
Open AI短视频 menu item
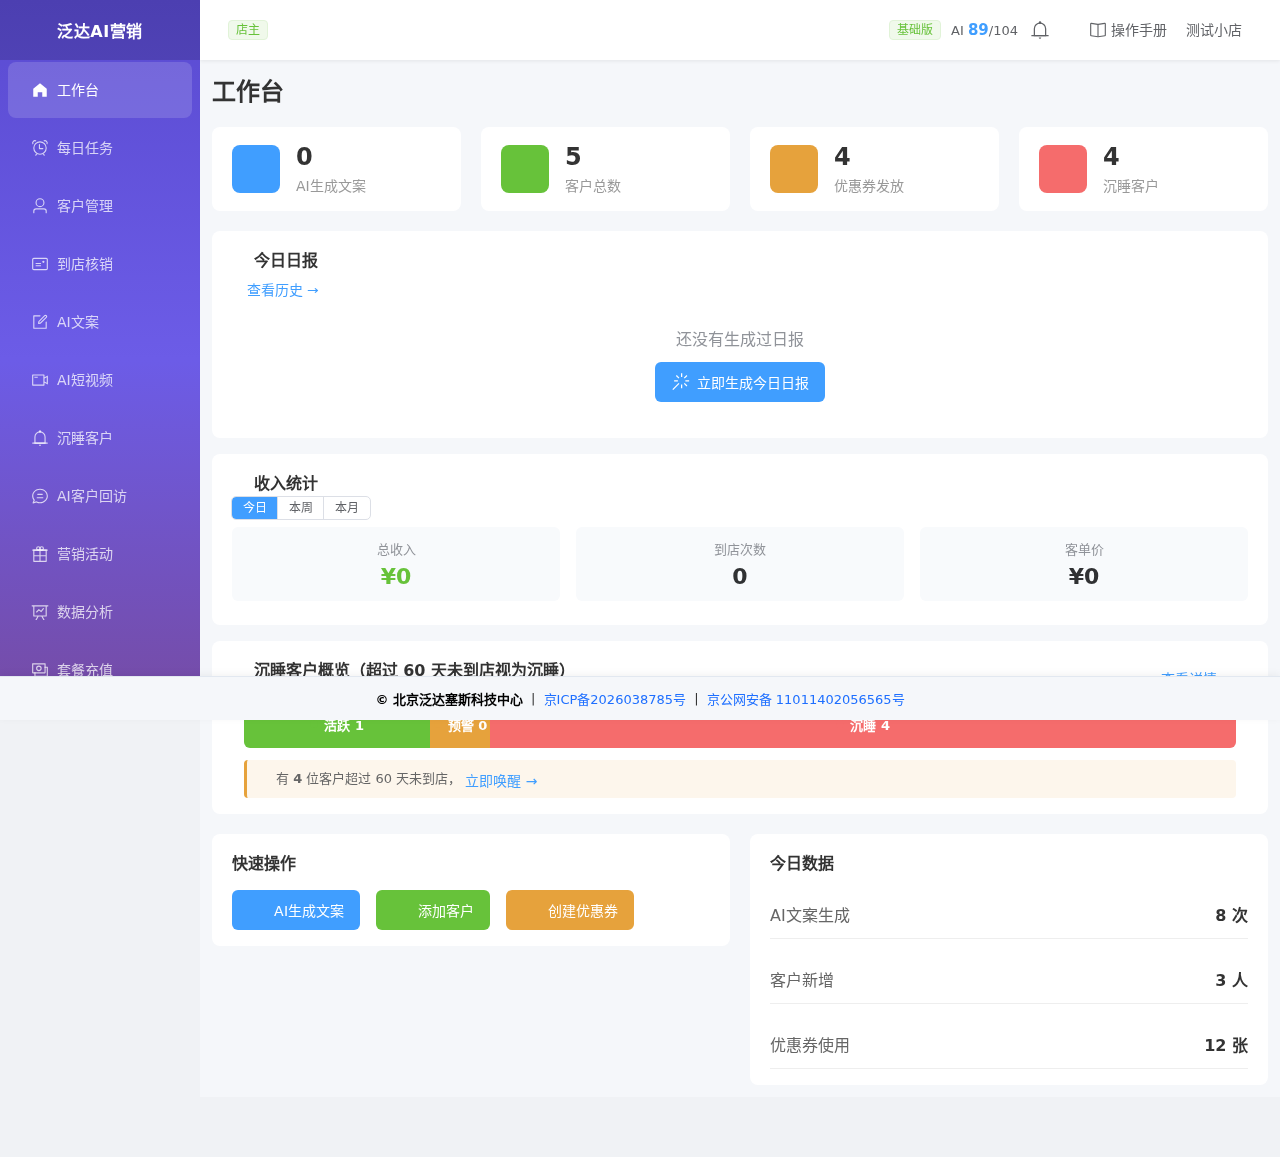click(100, 380)
